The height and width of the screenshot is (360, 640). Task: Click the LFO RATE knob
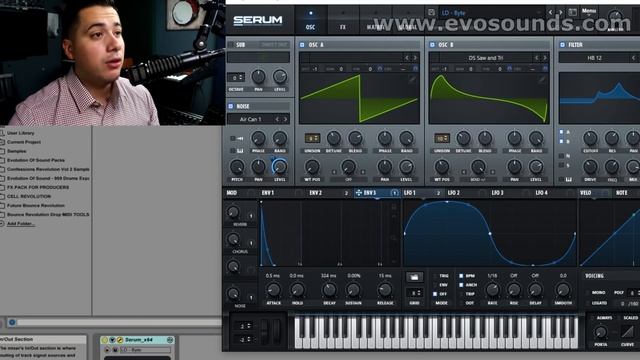tap(492, 290)
